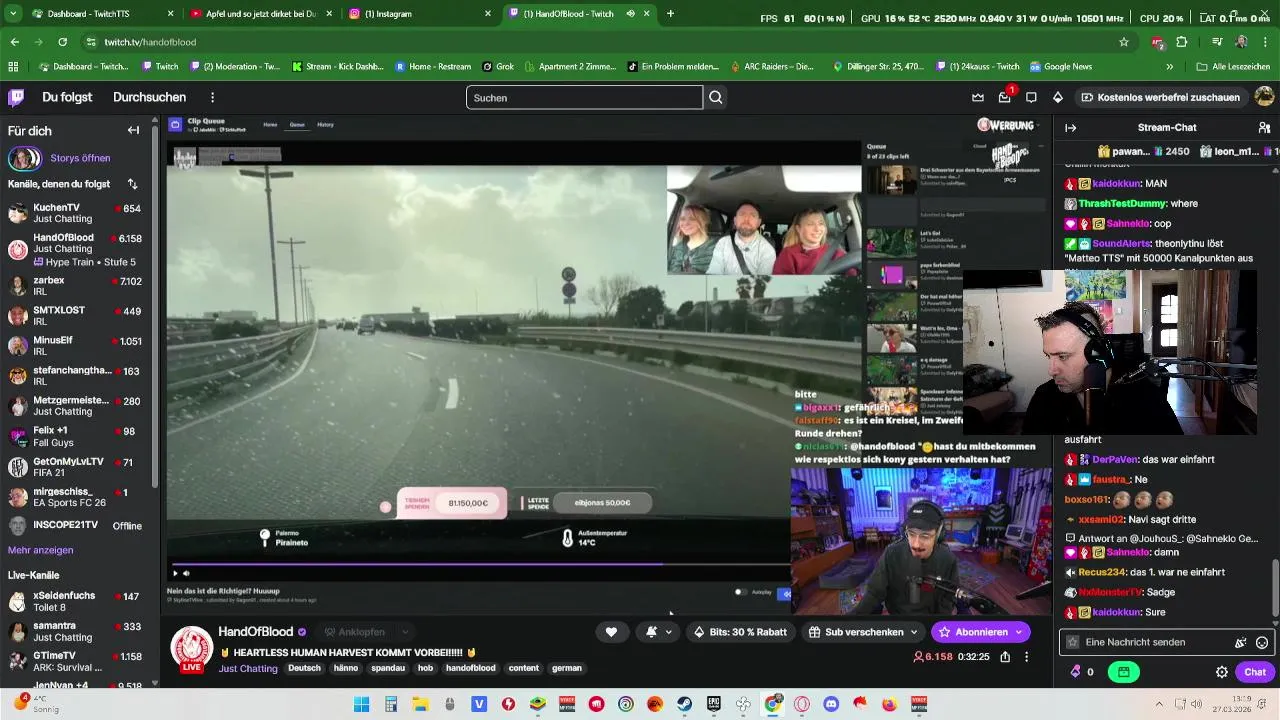Expand the Abonnieren dropdown button
The width and height of the screenshot is (1280, 720).
1019,632
